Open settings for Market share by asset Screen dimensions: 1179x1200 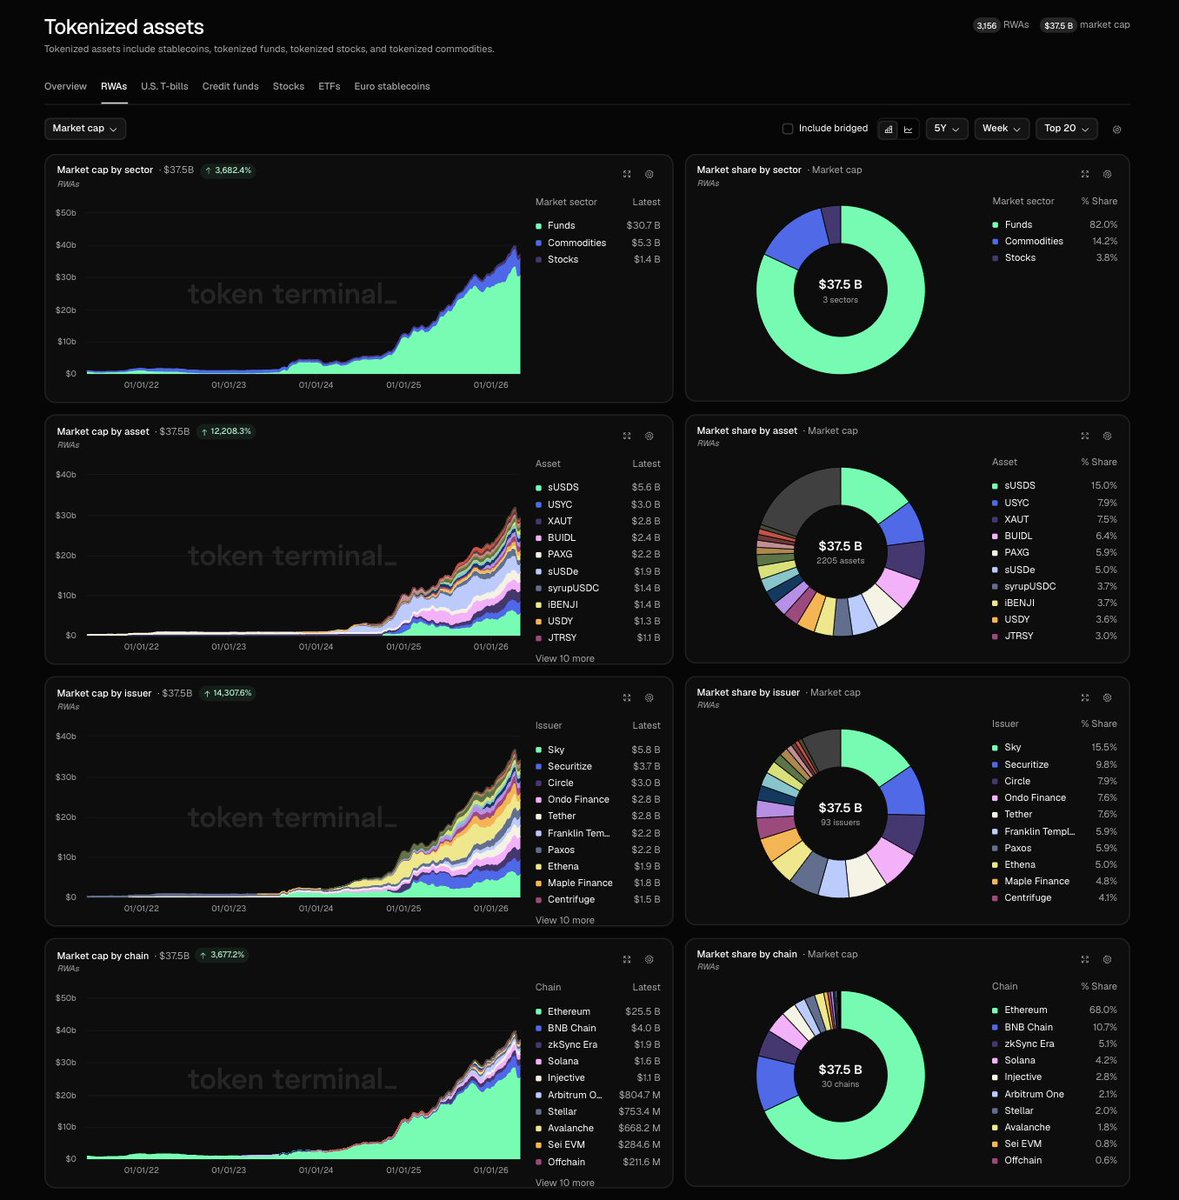click(1107, 436)
